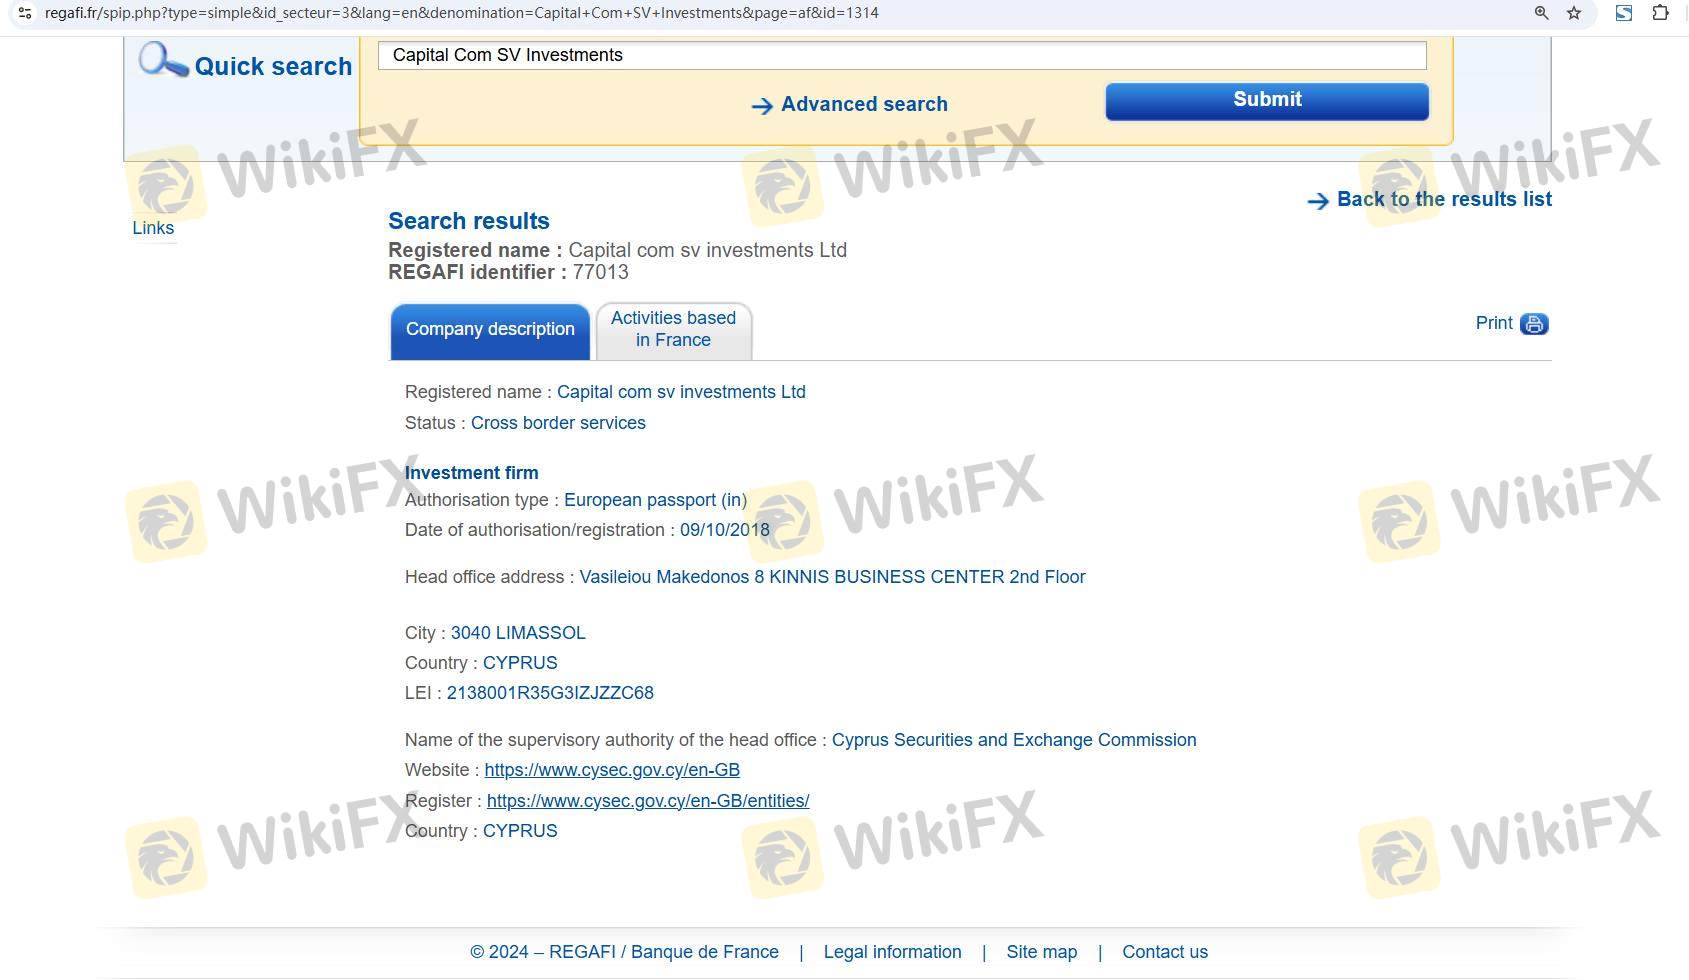Click the Investment firm heading

471,473
